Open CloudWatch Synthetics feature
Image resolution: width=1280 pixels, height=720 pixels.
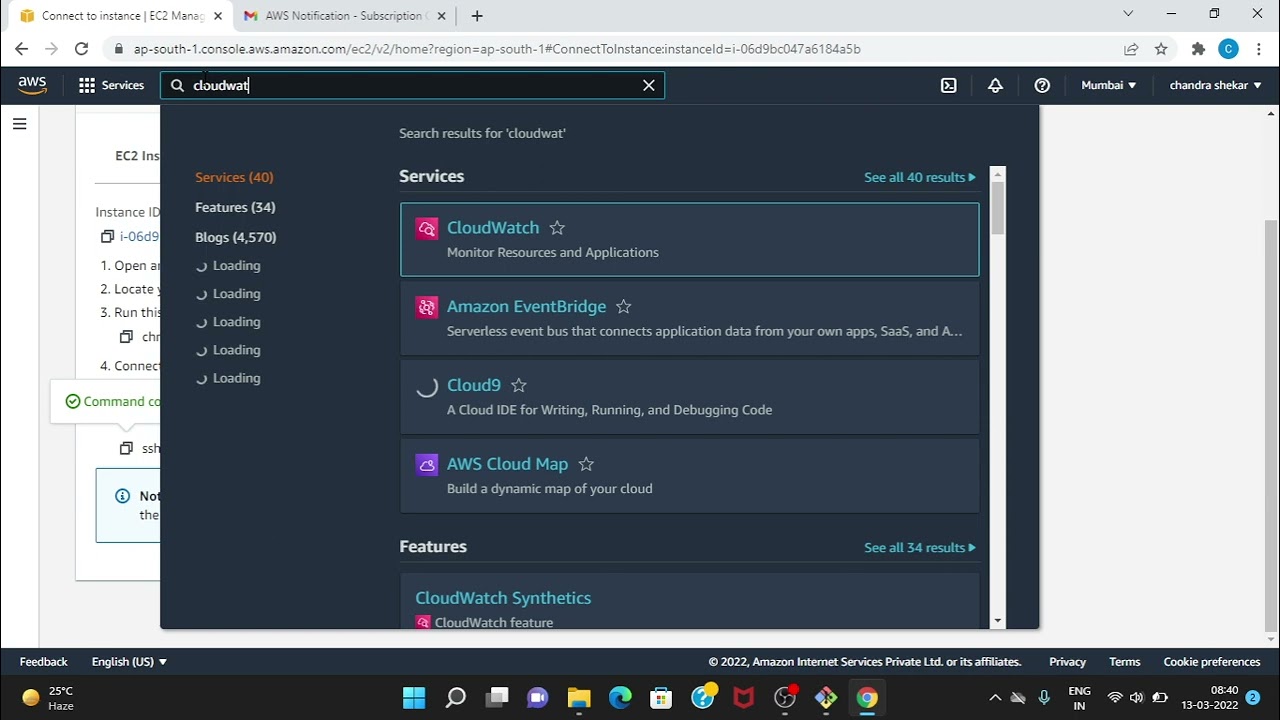coord(503,598)
